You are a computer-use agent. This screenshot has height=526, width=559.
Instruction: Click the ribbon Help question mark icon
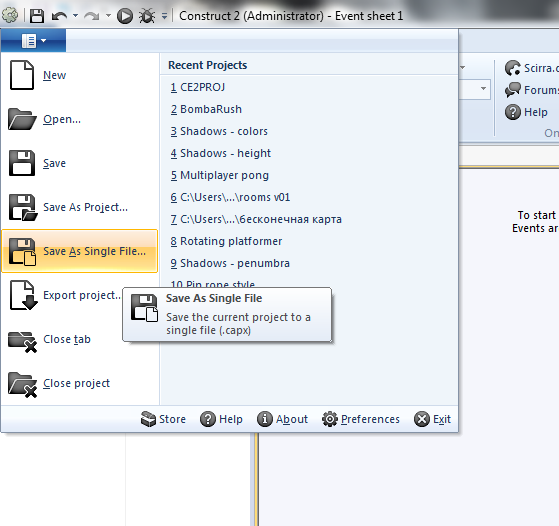pos(513,112)
